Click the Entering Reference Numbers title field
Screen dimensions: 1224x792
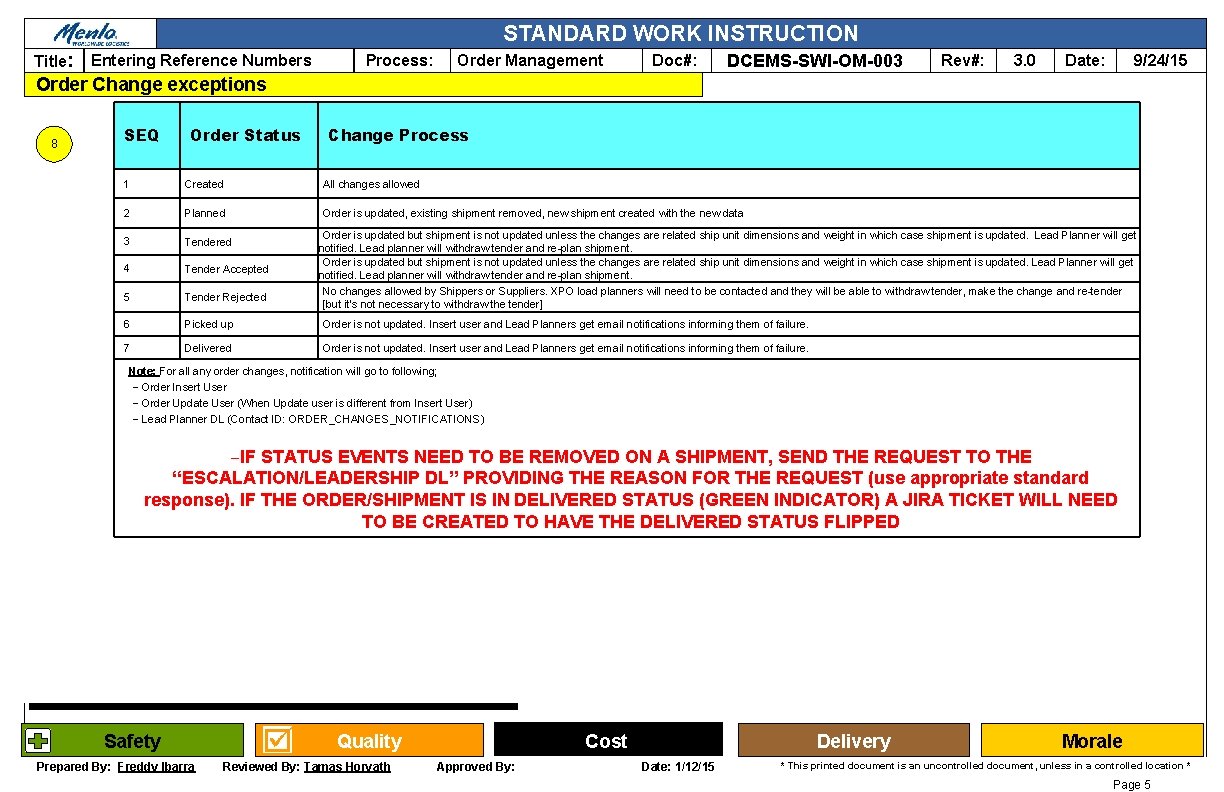point(201,60)
